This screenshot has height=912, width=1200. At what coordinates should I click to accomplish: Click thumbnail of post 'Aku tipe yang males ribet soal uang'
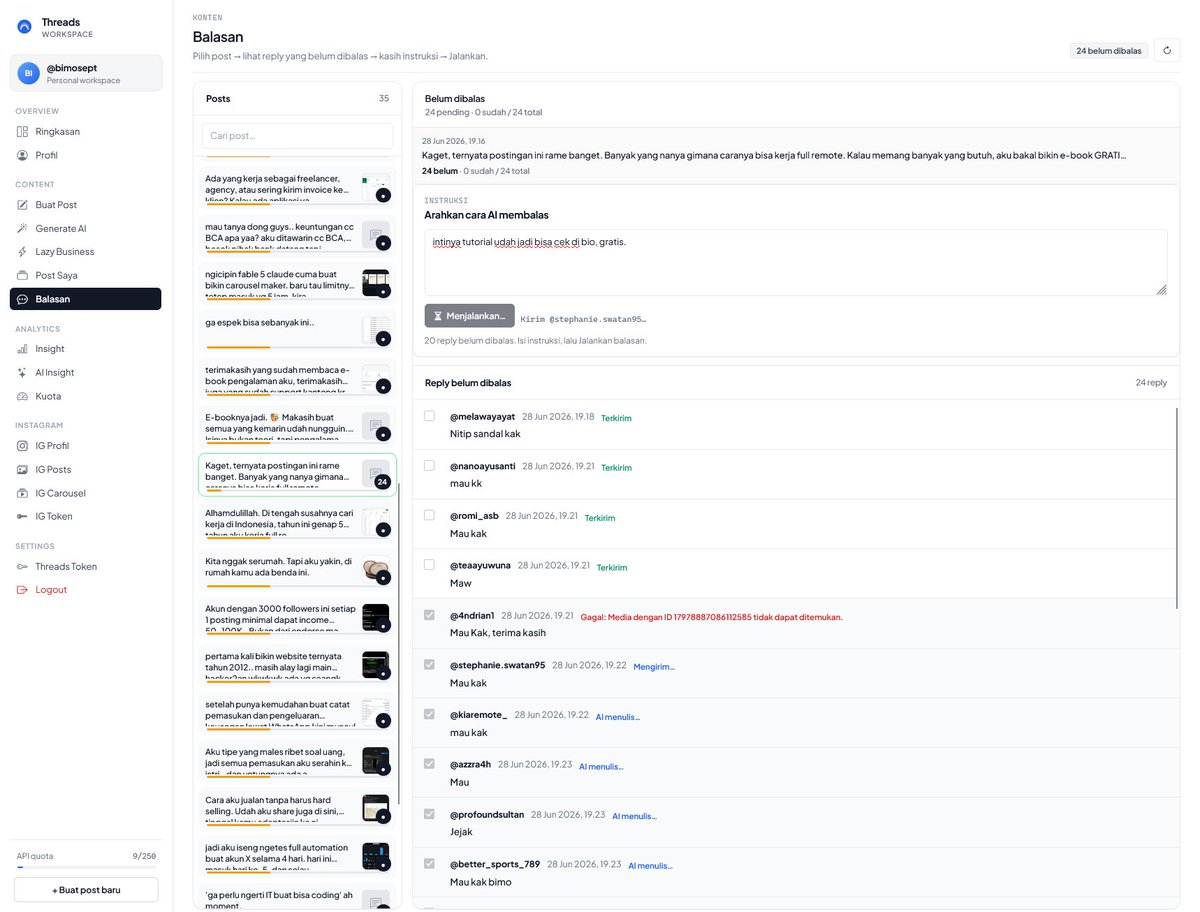pyautogui.click(x=376, y=761)
